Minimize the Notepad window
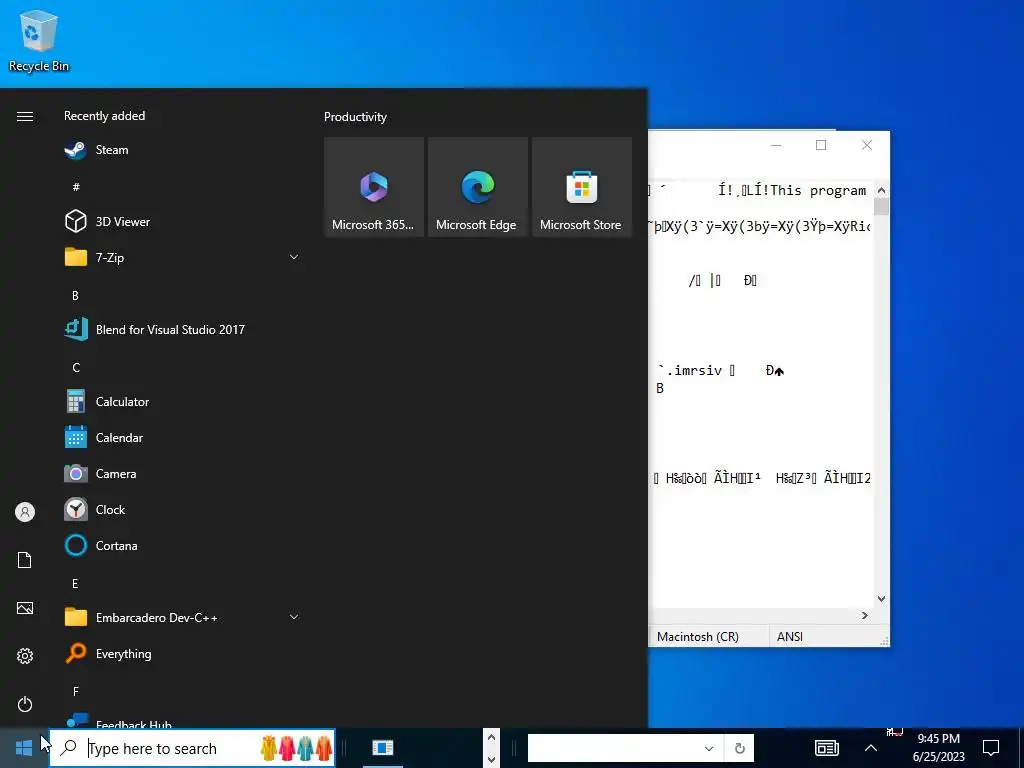The width and height of the screenshot is (1024, 768). pos(776,145)
